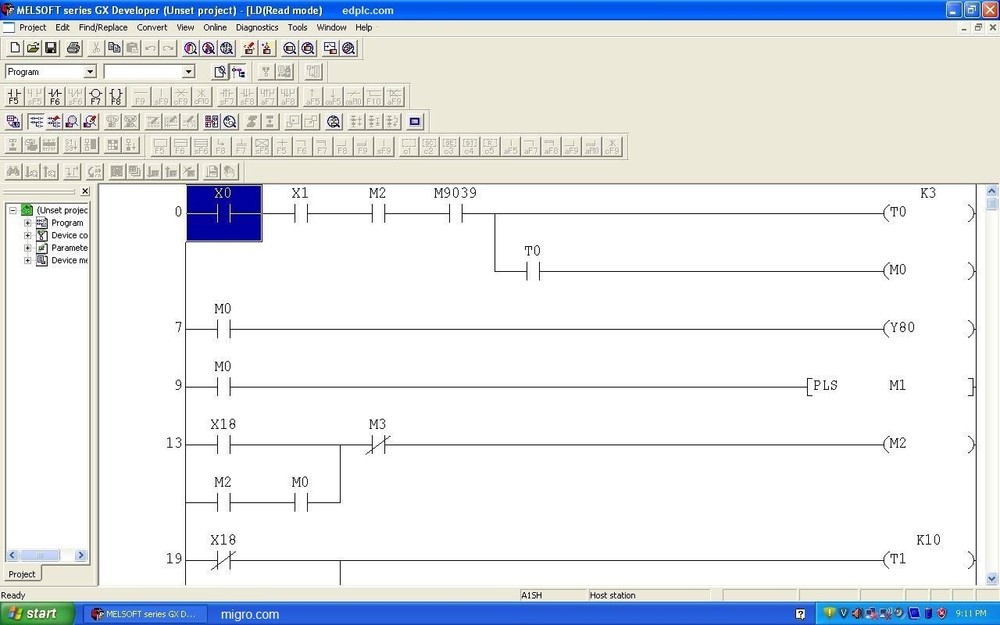Image resolution: width=1000 pixels, height=625 pixels.
Task: Open the Convert menu
Action: coord(151,27)
